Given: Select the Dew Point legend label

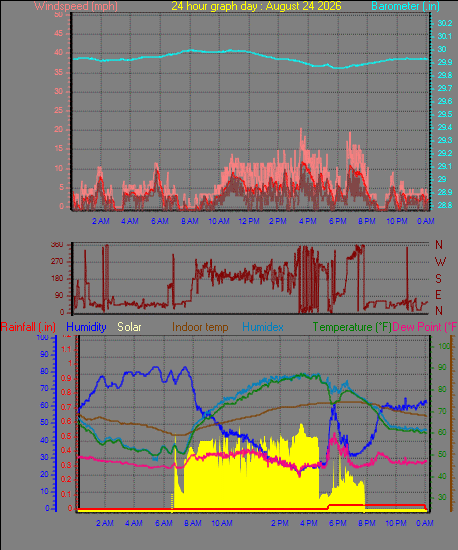Looking at the screenshot, I should 425,327.
